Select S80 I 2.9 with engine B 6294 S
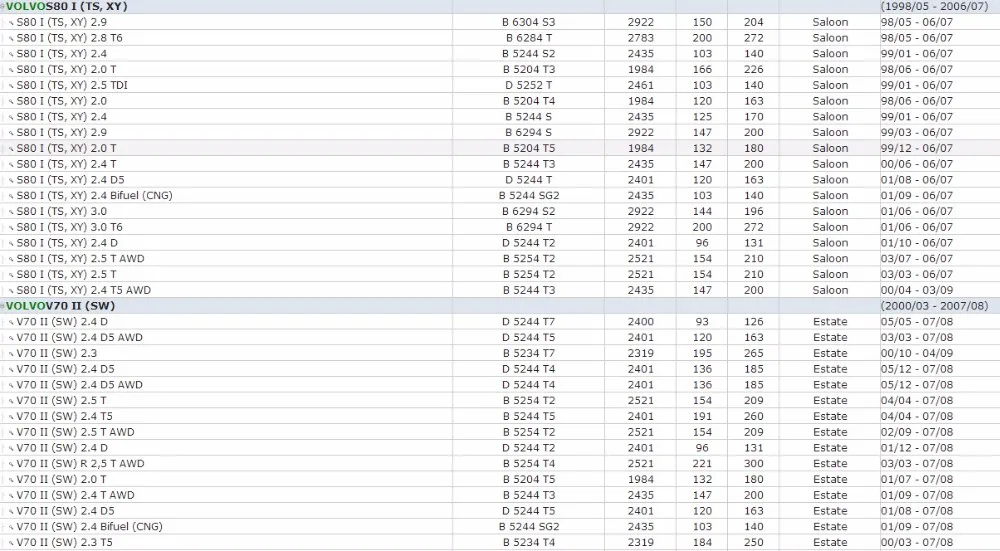 pos(500,132)
